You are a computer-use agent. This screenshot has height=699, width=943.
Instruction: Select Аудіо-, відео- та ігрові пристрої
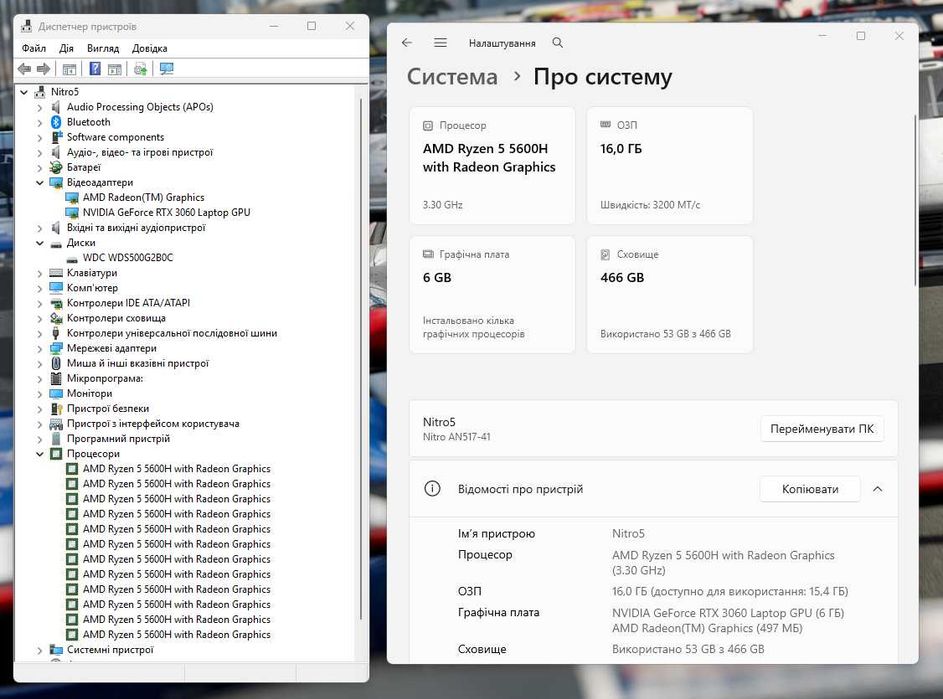tap(140, 152)
